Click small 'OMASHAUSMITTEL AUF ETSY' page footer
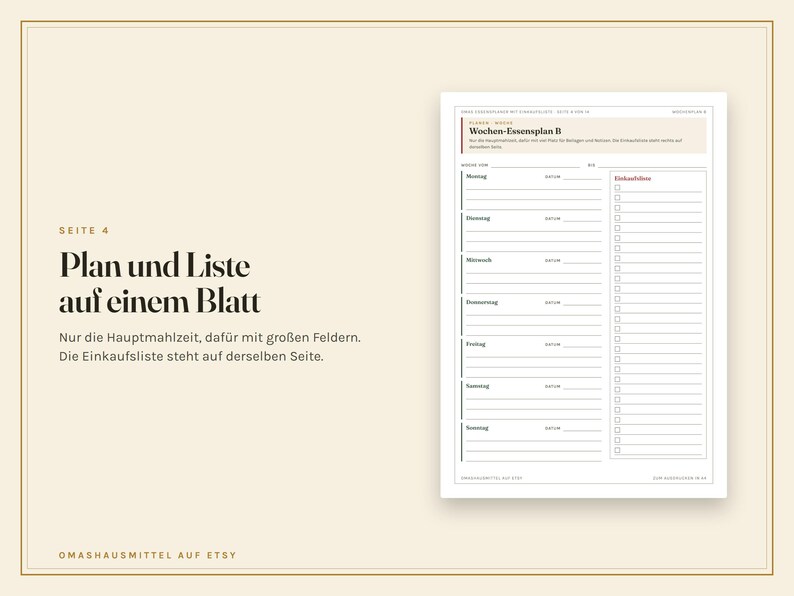The width and height of the screenshot is (794, 596). coord(491,478)
